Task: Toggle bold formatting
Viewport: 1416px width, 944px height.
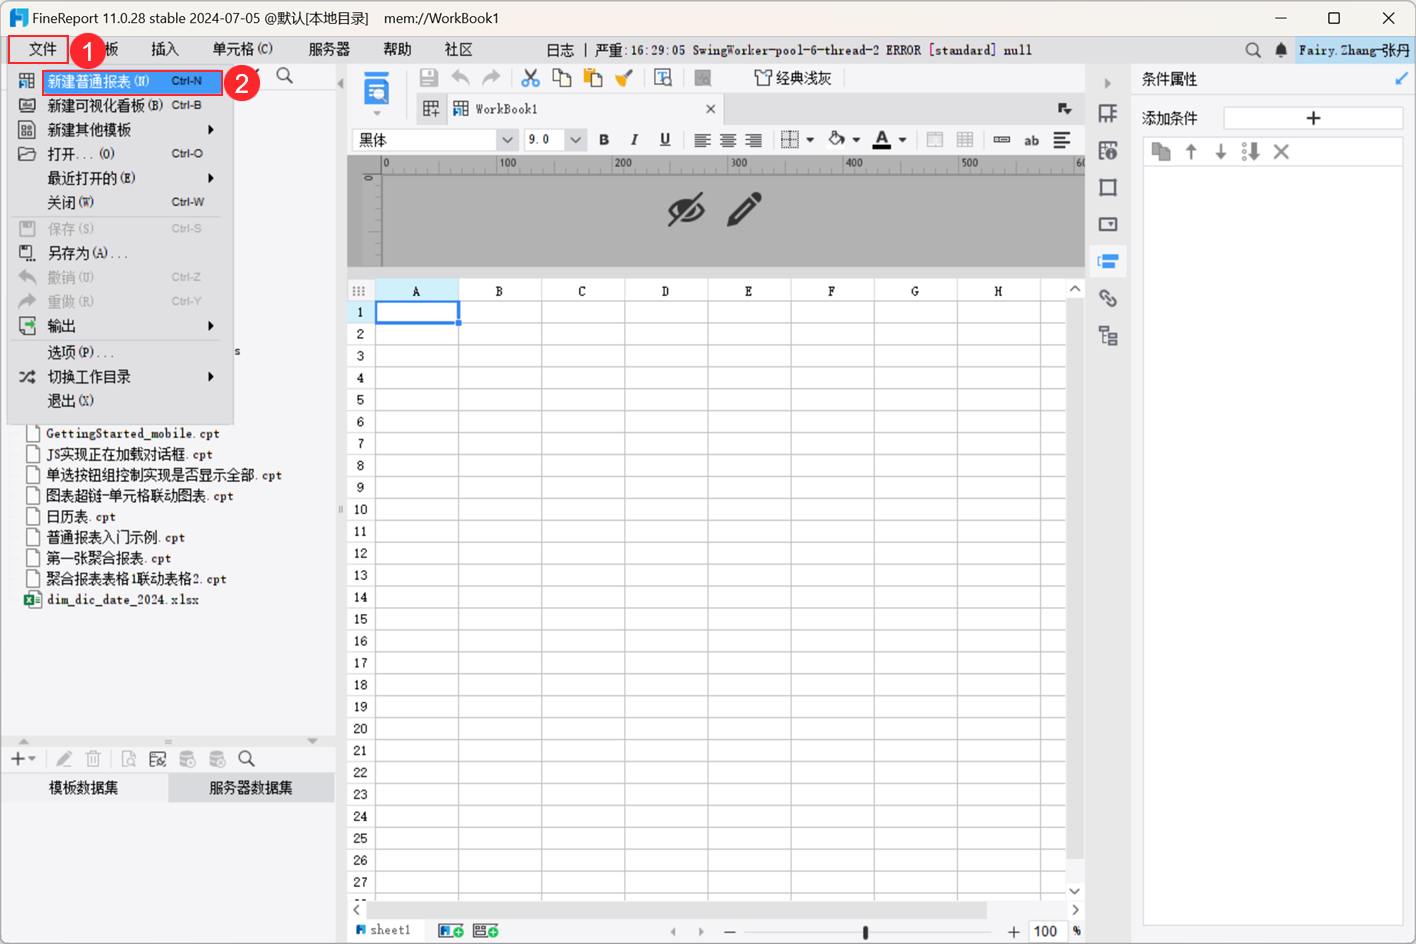Action: (x=604, y=141)
